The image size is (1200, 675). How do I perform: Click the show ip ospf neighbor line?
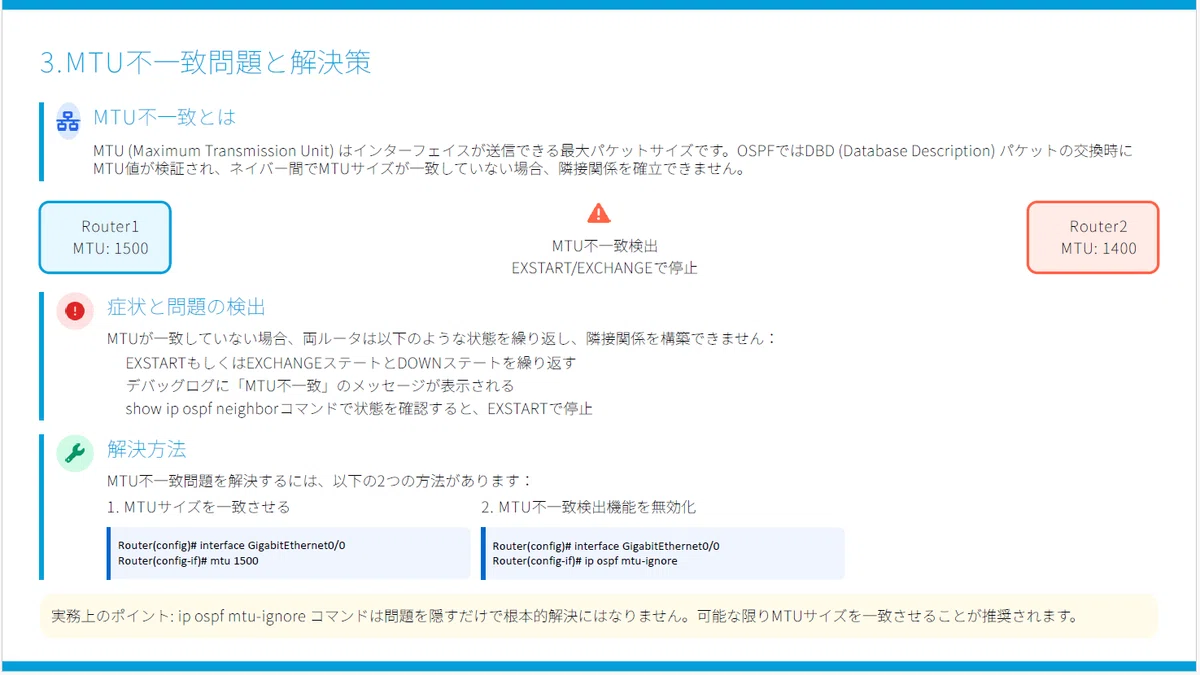[359, 408]
